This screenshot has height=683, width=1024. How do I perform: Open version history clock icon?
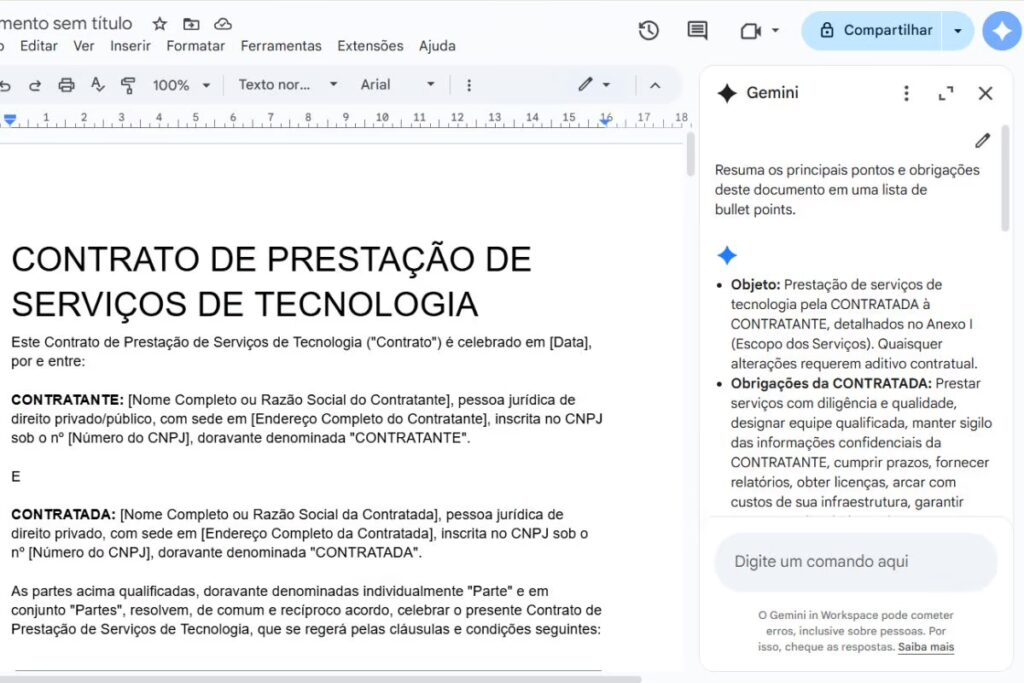tap(648, 30)
